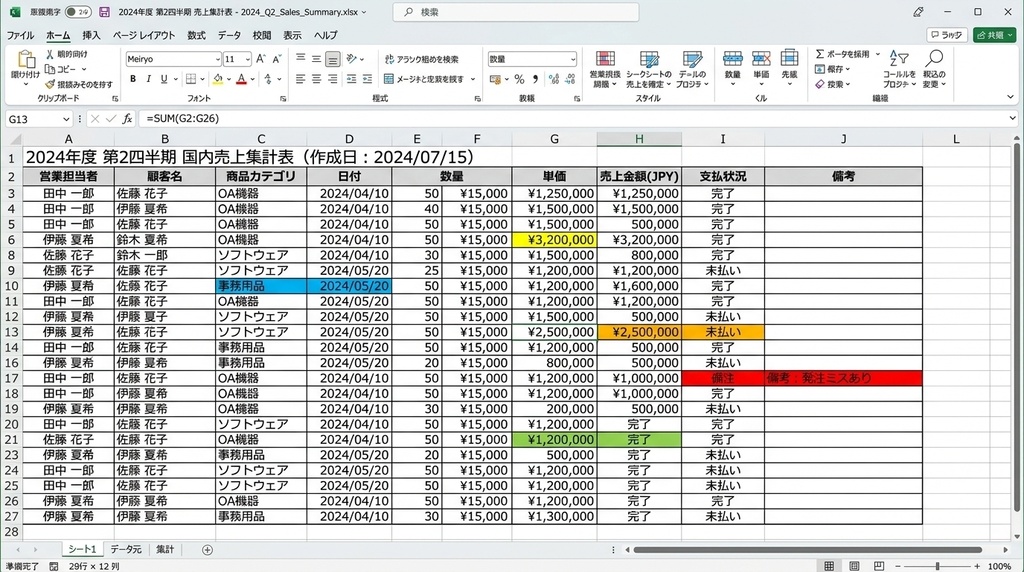Click the Decrease Font Size icon
This screenshot has width=1024, height=572.
point(276,59)
